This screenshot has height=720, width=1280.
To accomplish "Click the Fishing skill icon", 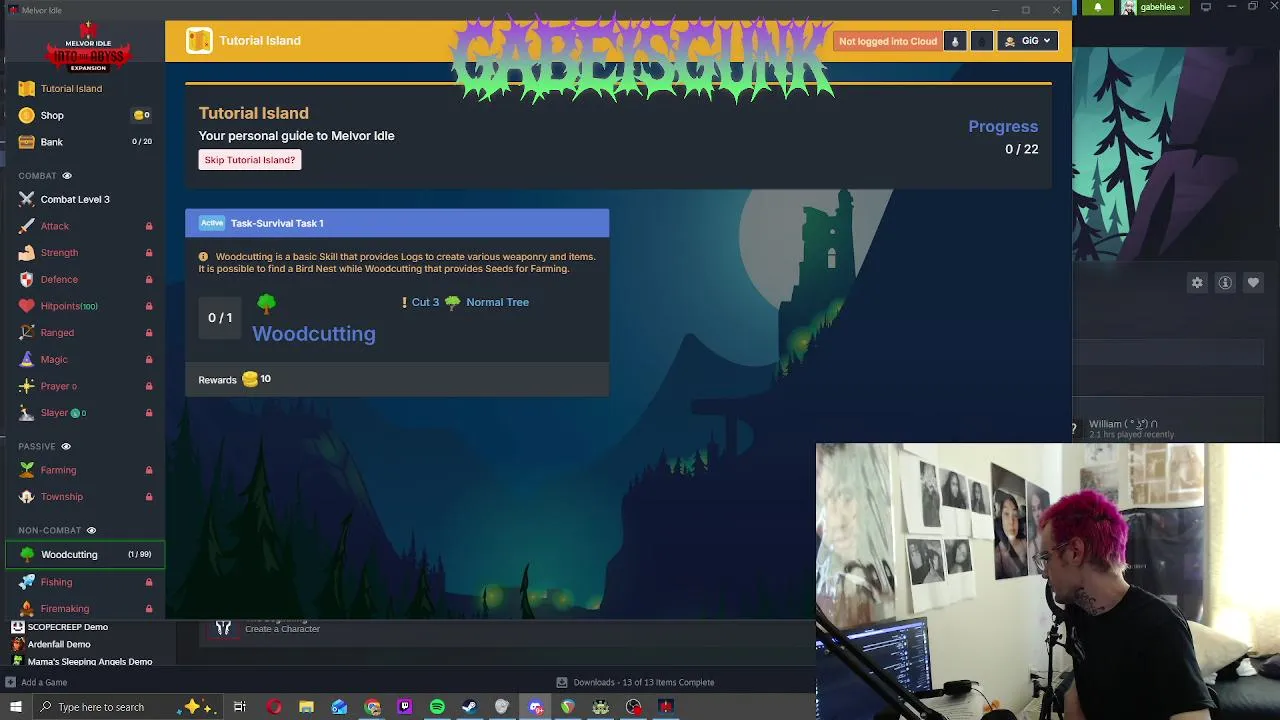I will (27, 582).
